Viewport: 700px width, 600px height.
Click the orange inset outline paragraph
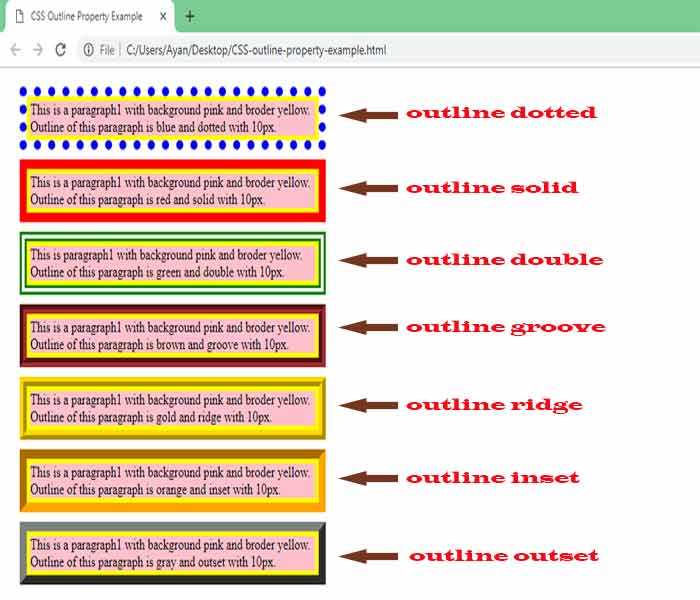pyautogui.click(x=170, y=480)
